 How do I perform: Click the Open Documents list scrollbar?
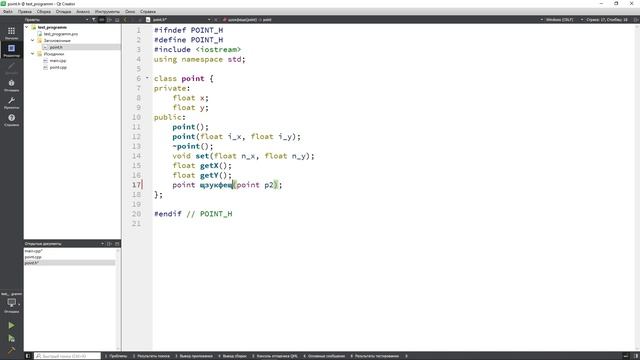click(x=118, y=299)
